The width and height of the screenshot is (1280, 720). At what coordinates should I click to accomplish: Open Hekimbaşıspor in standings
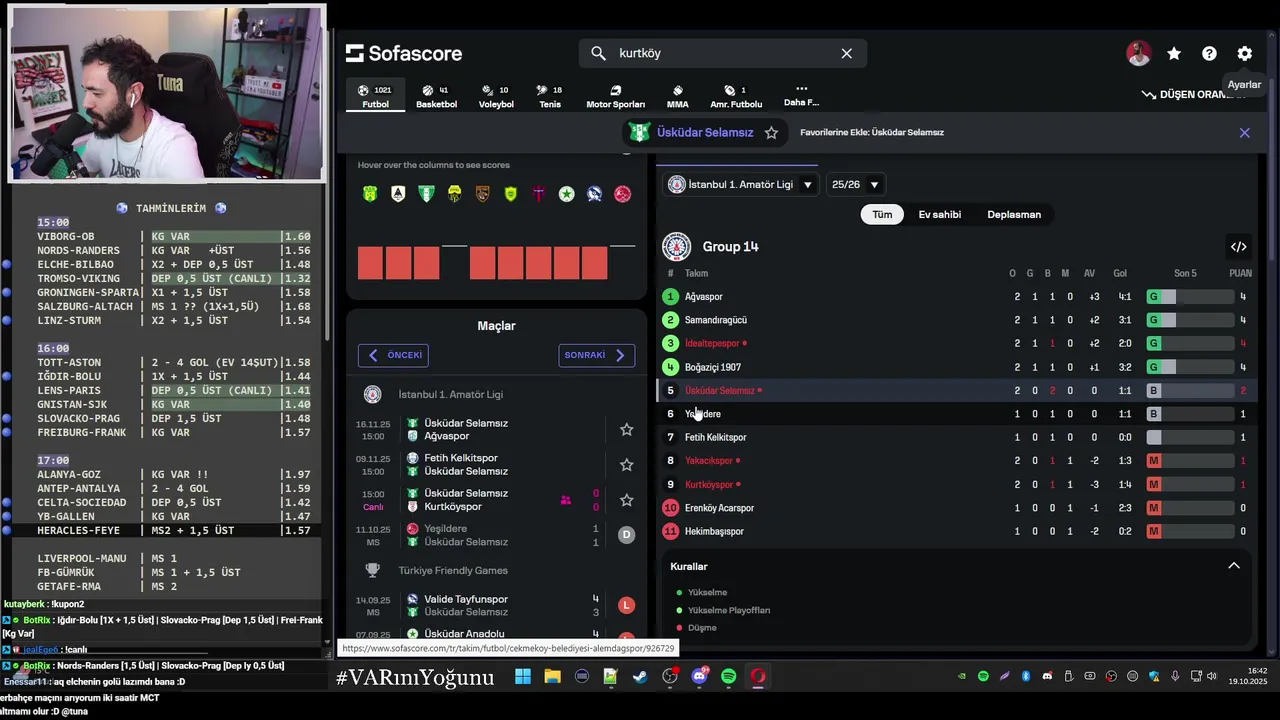(714, 531)
